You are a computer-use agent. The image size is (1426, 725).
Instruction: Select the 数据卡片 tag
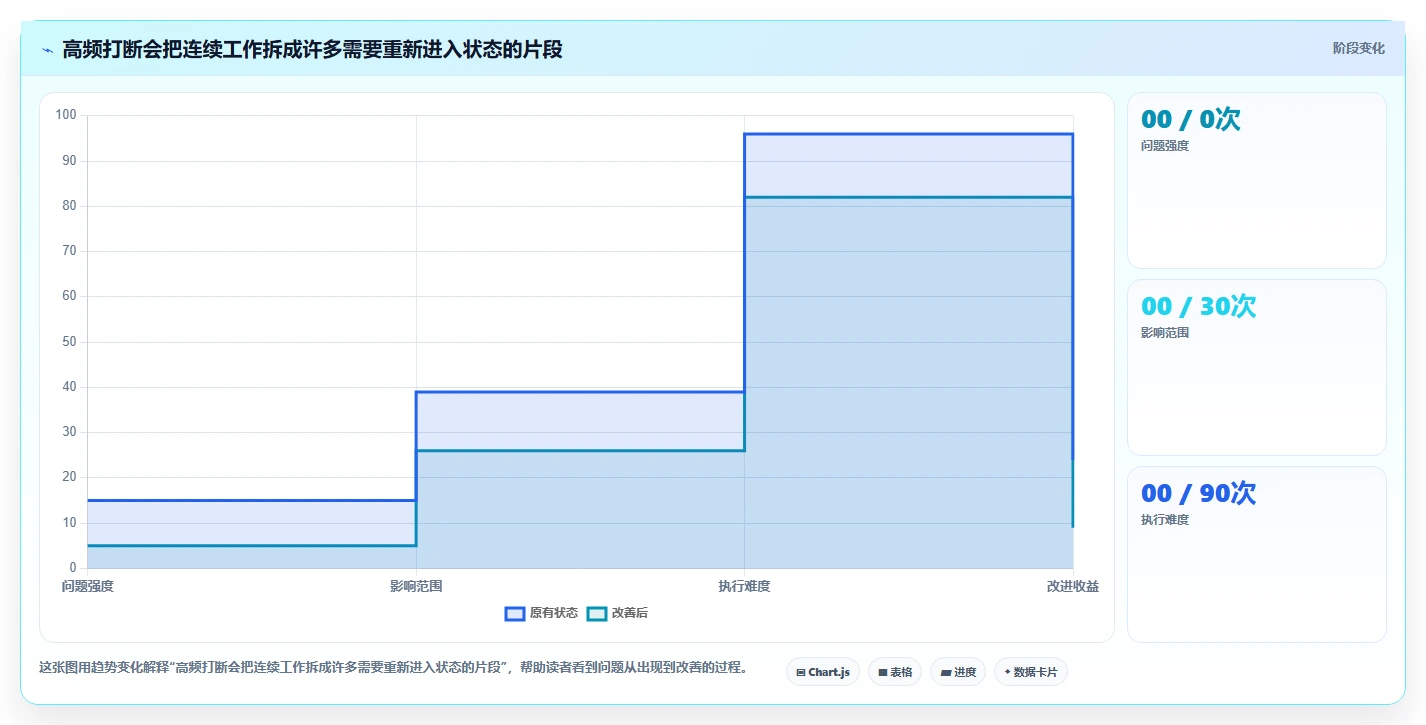point(1031,672)
